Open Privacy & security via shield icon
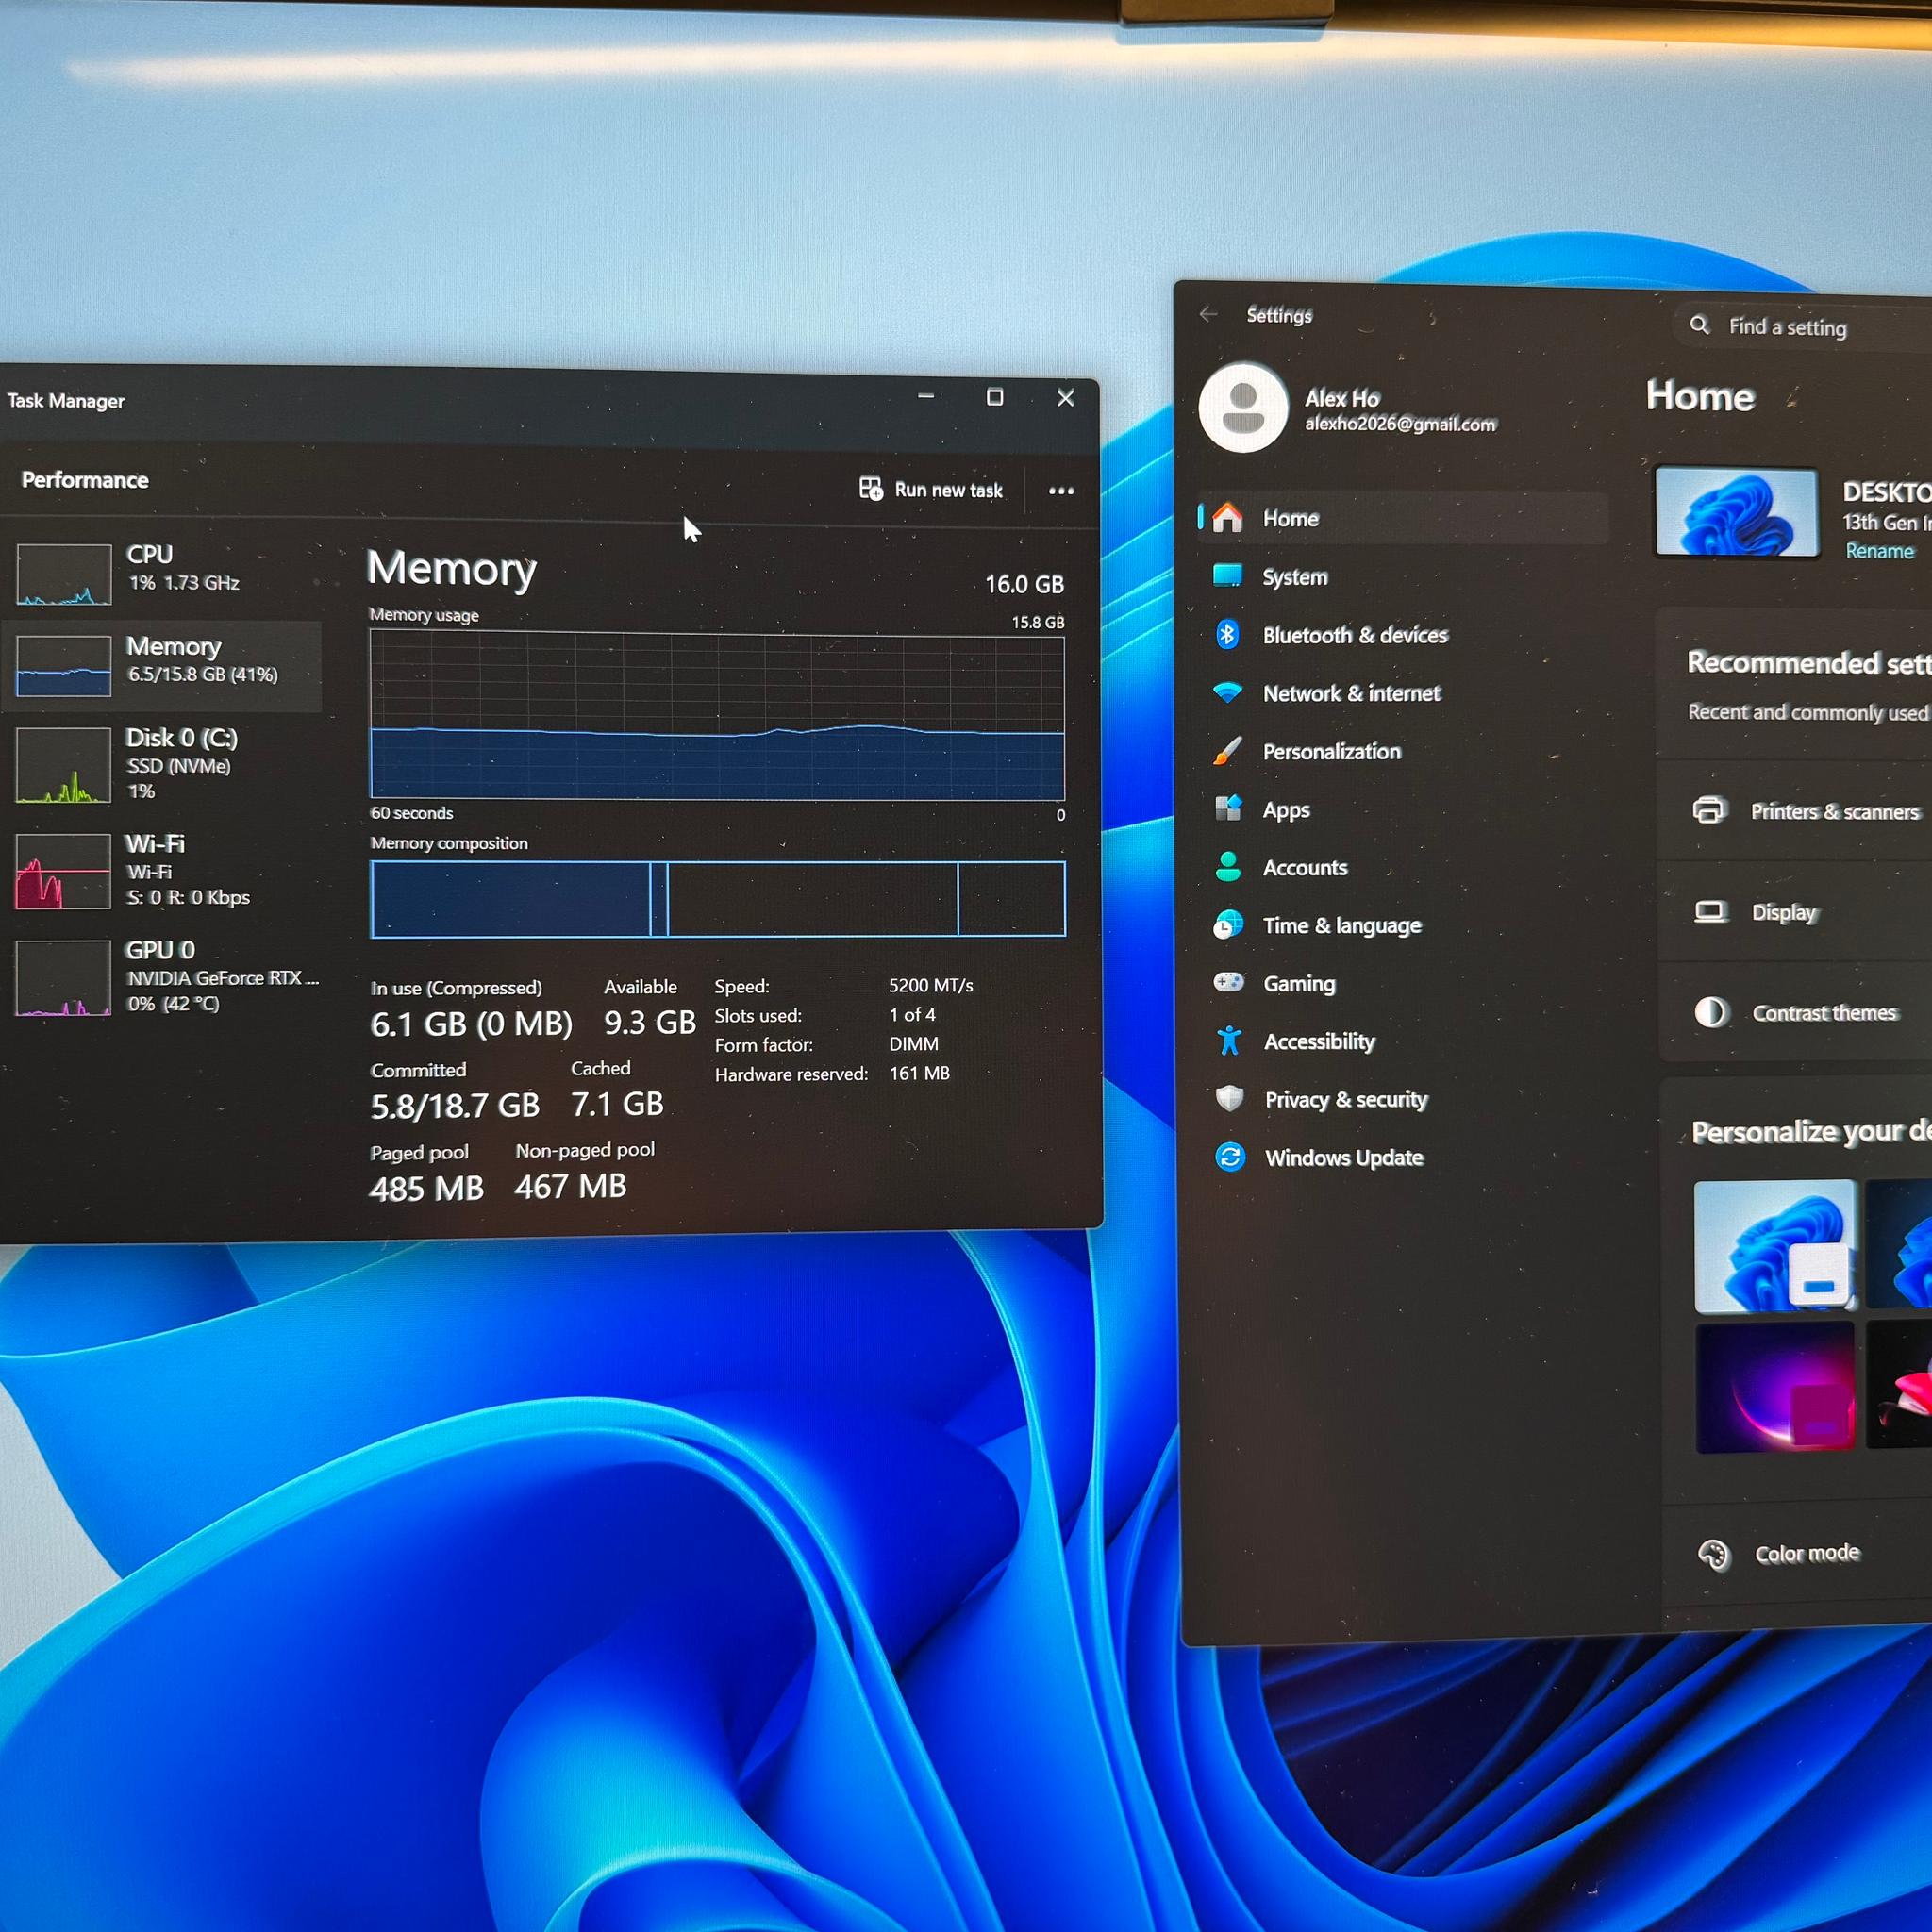Image resolution: width=1932 pixels, height=1932 pixels. (x=1229, y=1099)
